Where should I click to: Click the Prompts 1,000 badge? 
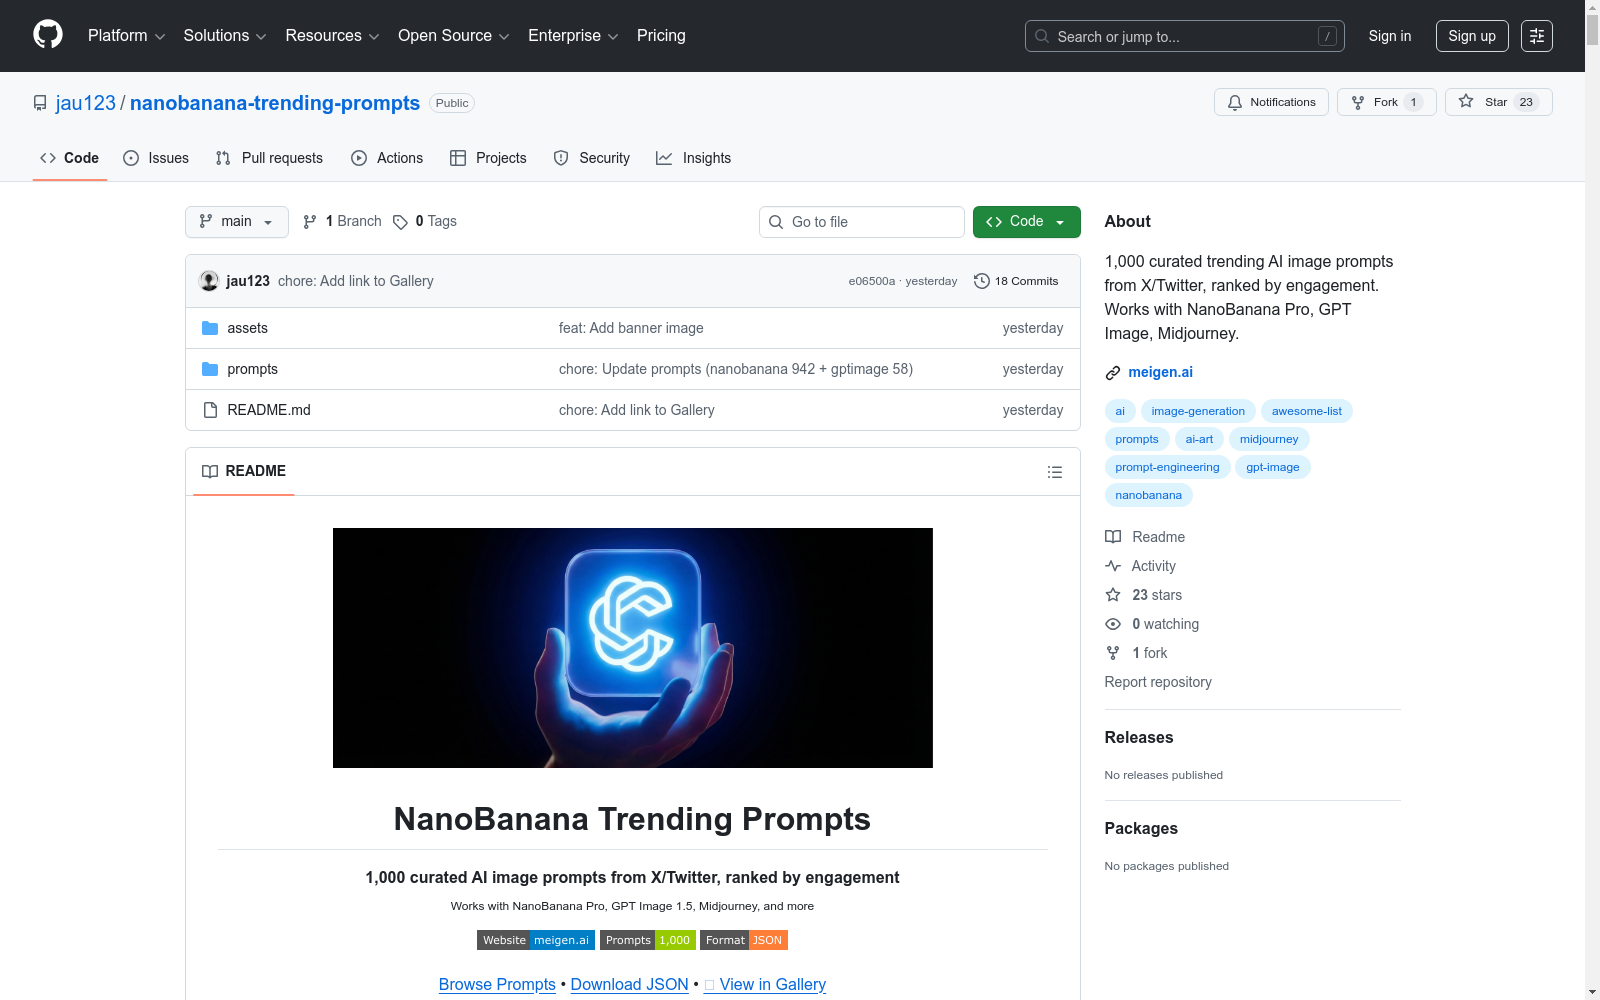tap(648, 940)
